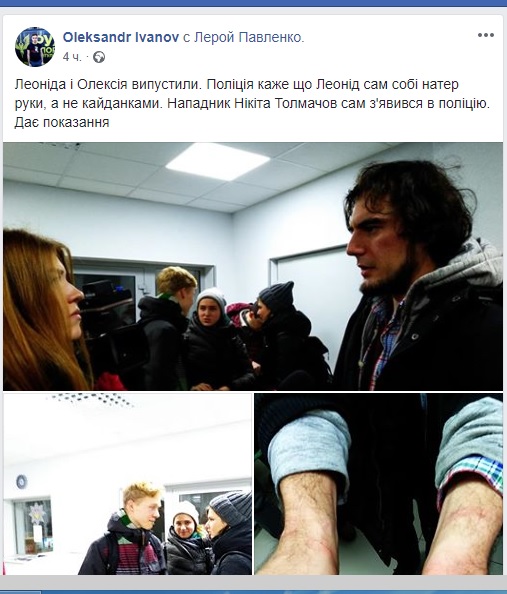Click the blue Facebook header bar at top
Screen dimensions: 507x594
pyautogui.click(x=254, y=3)
